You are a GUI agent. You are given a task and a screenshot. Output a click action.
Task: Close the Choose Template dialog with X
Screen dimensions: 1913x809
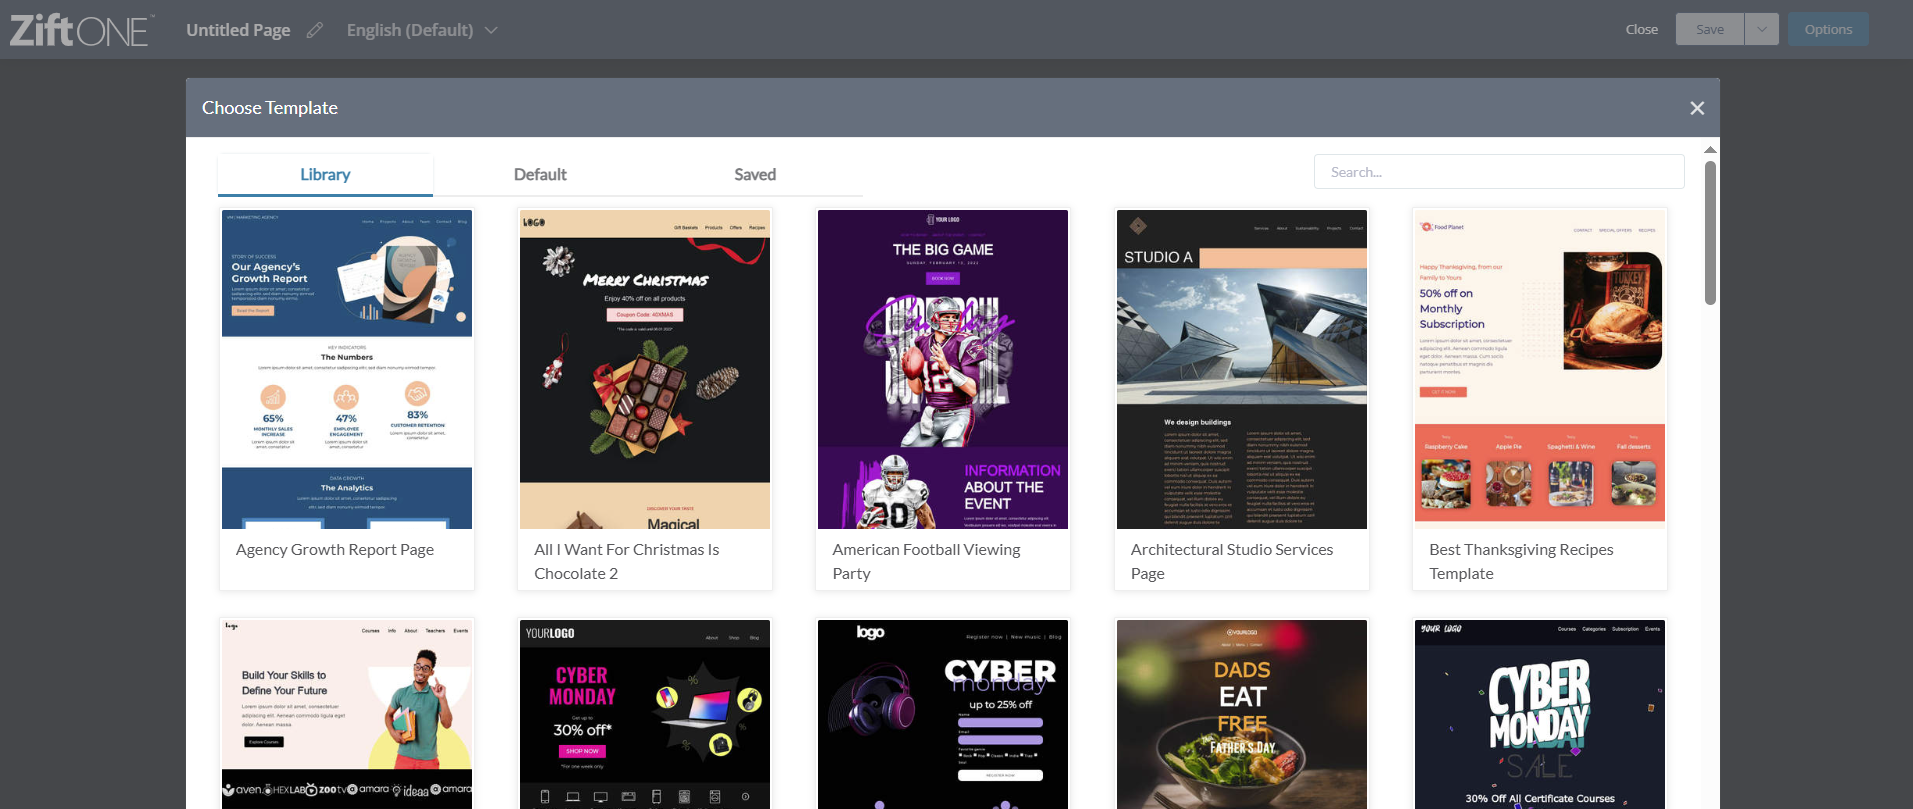click(1697, 108)
